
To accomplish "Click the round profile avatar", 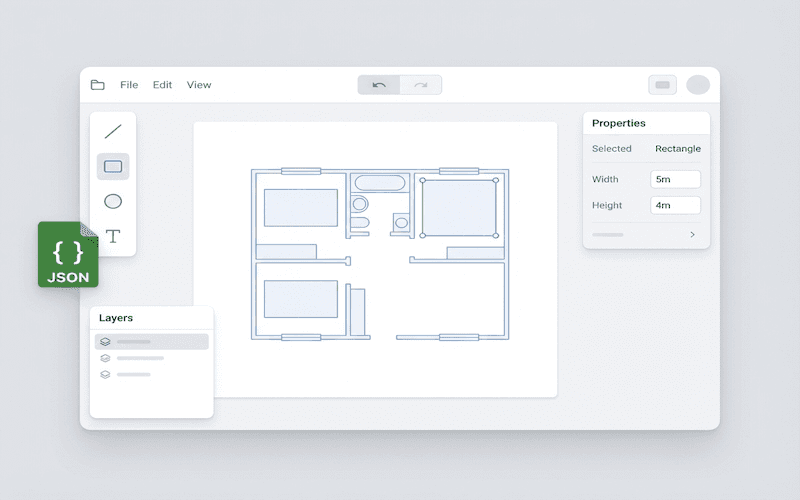I will click(x=698, y=85).
